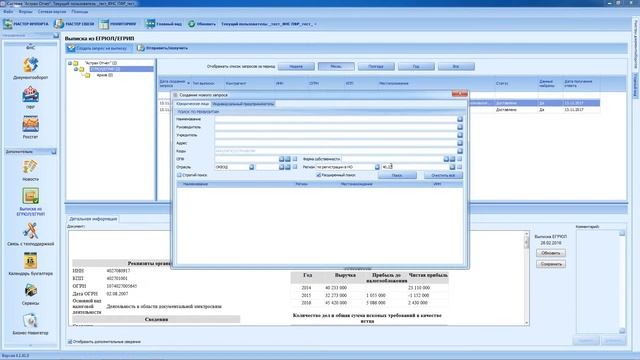Open the Коды field dropdown button
640x360 pixels.
tap(460, 151)
